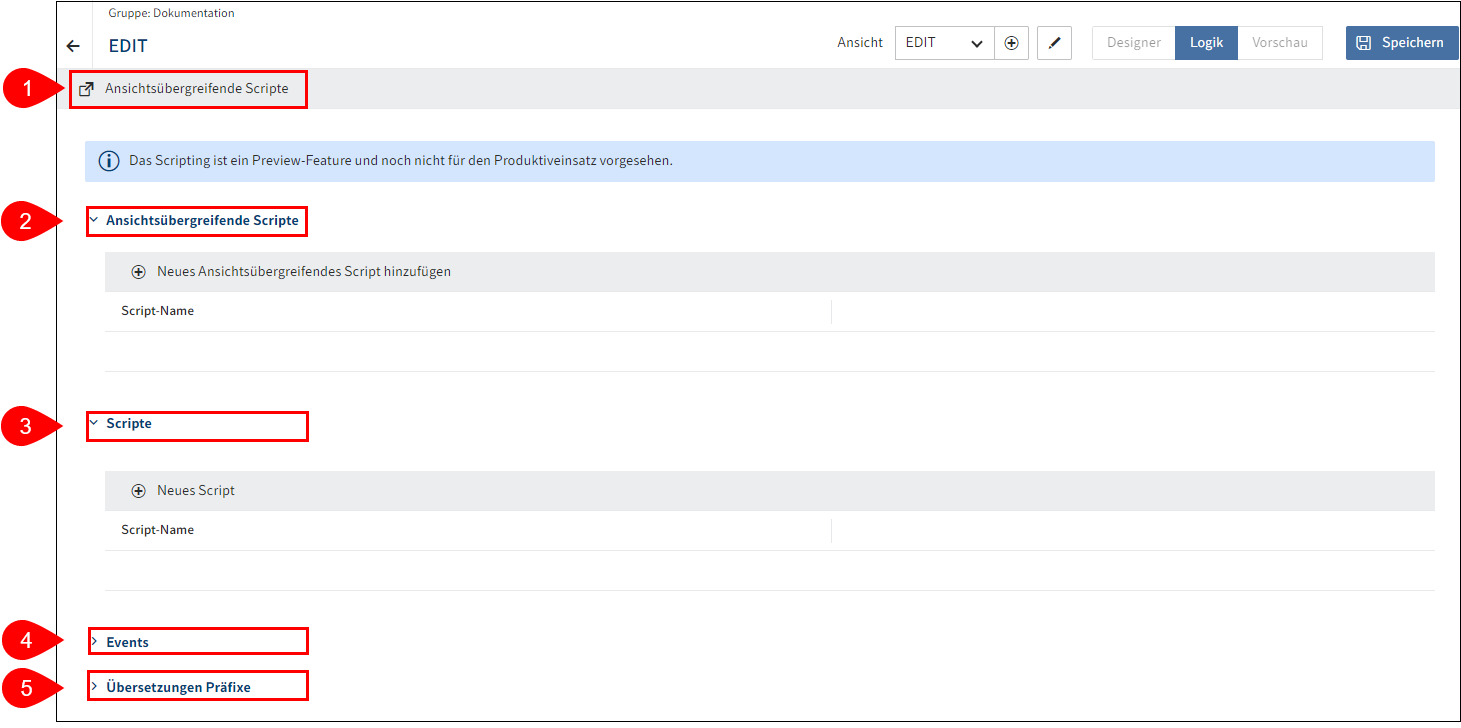Click Script-Name header under Ansichtsübergreifende Scripte

(158, 311)
